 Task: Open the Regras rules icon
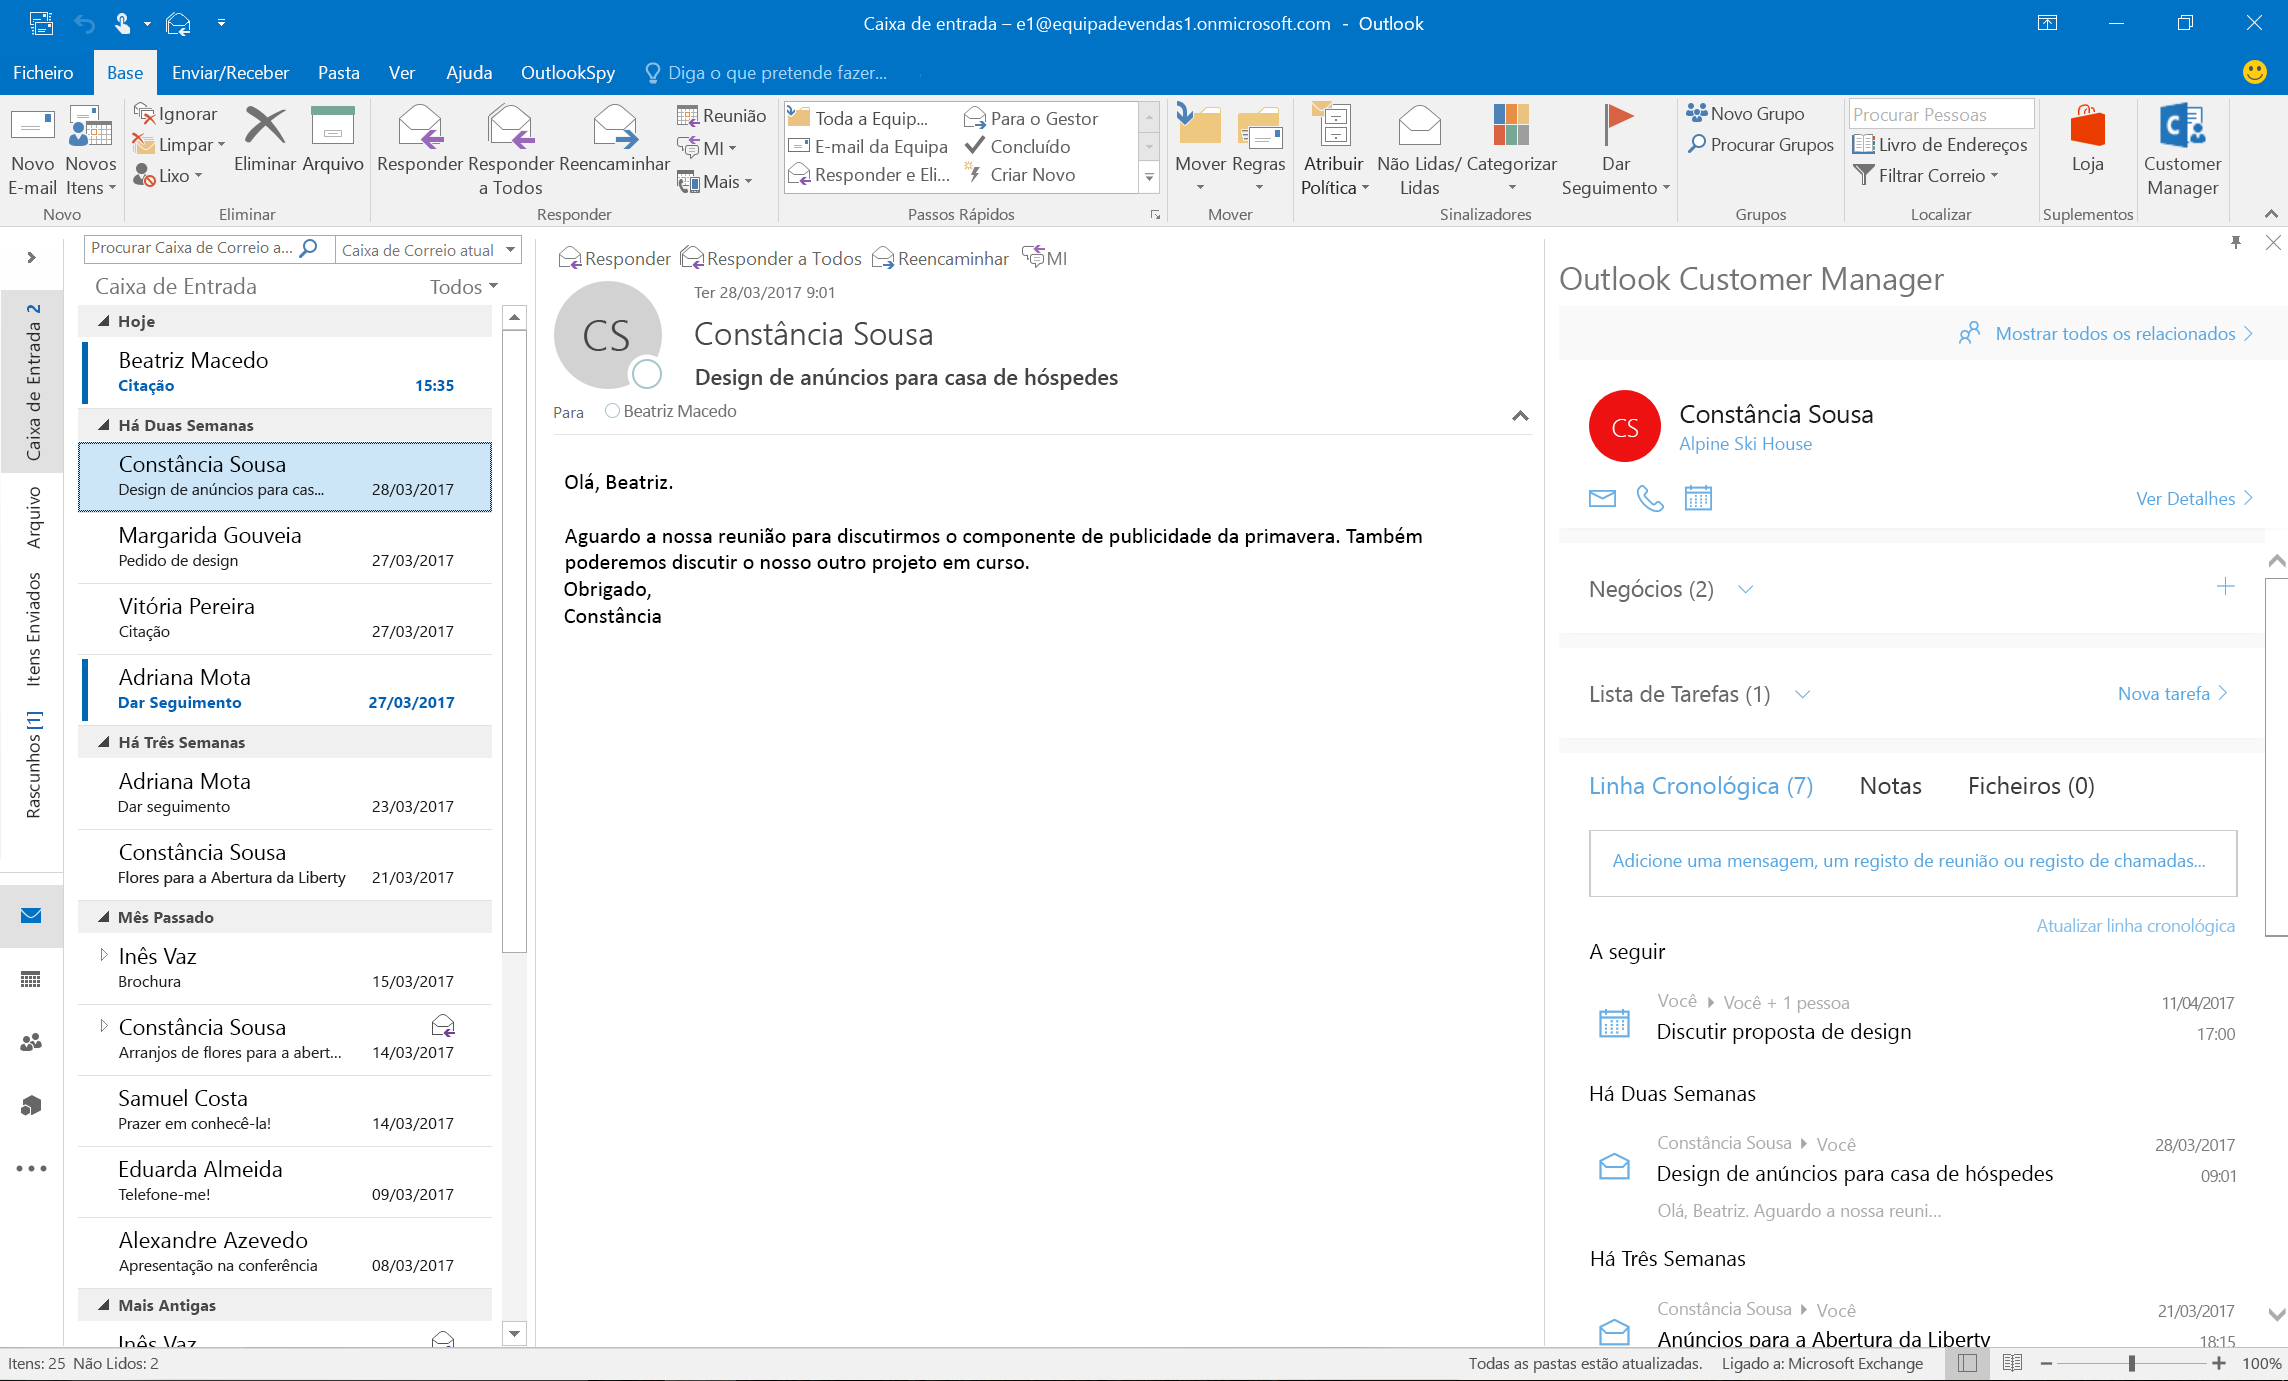pyautogui.click(x=1259, y=128)
